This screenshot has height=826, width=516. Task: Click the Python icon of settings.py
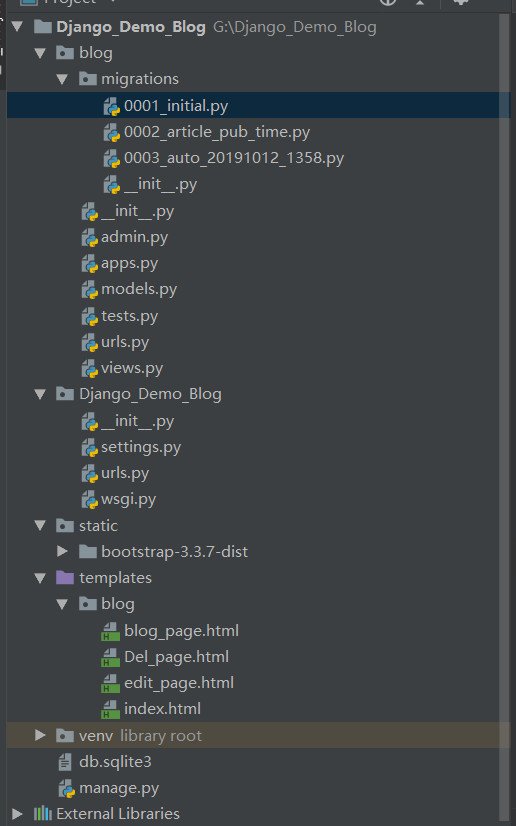click(x=90, y=447)
